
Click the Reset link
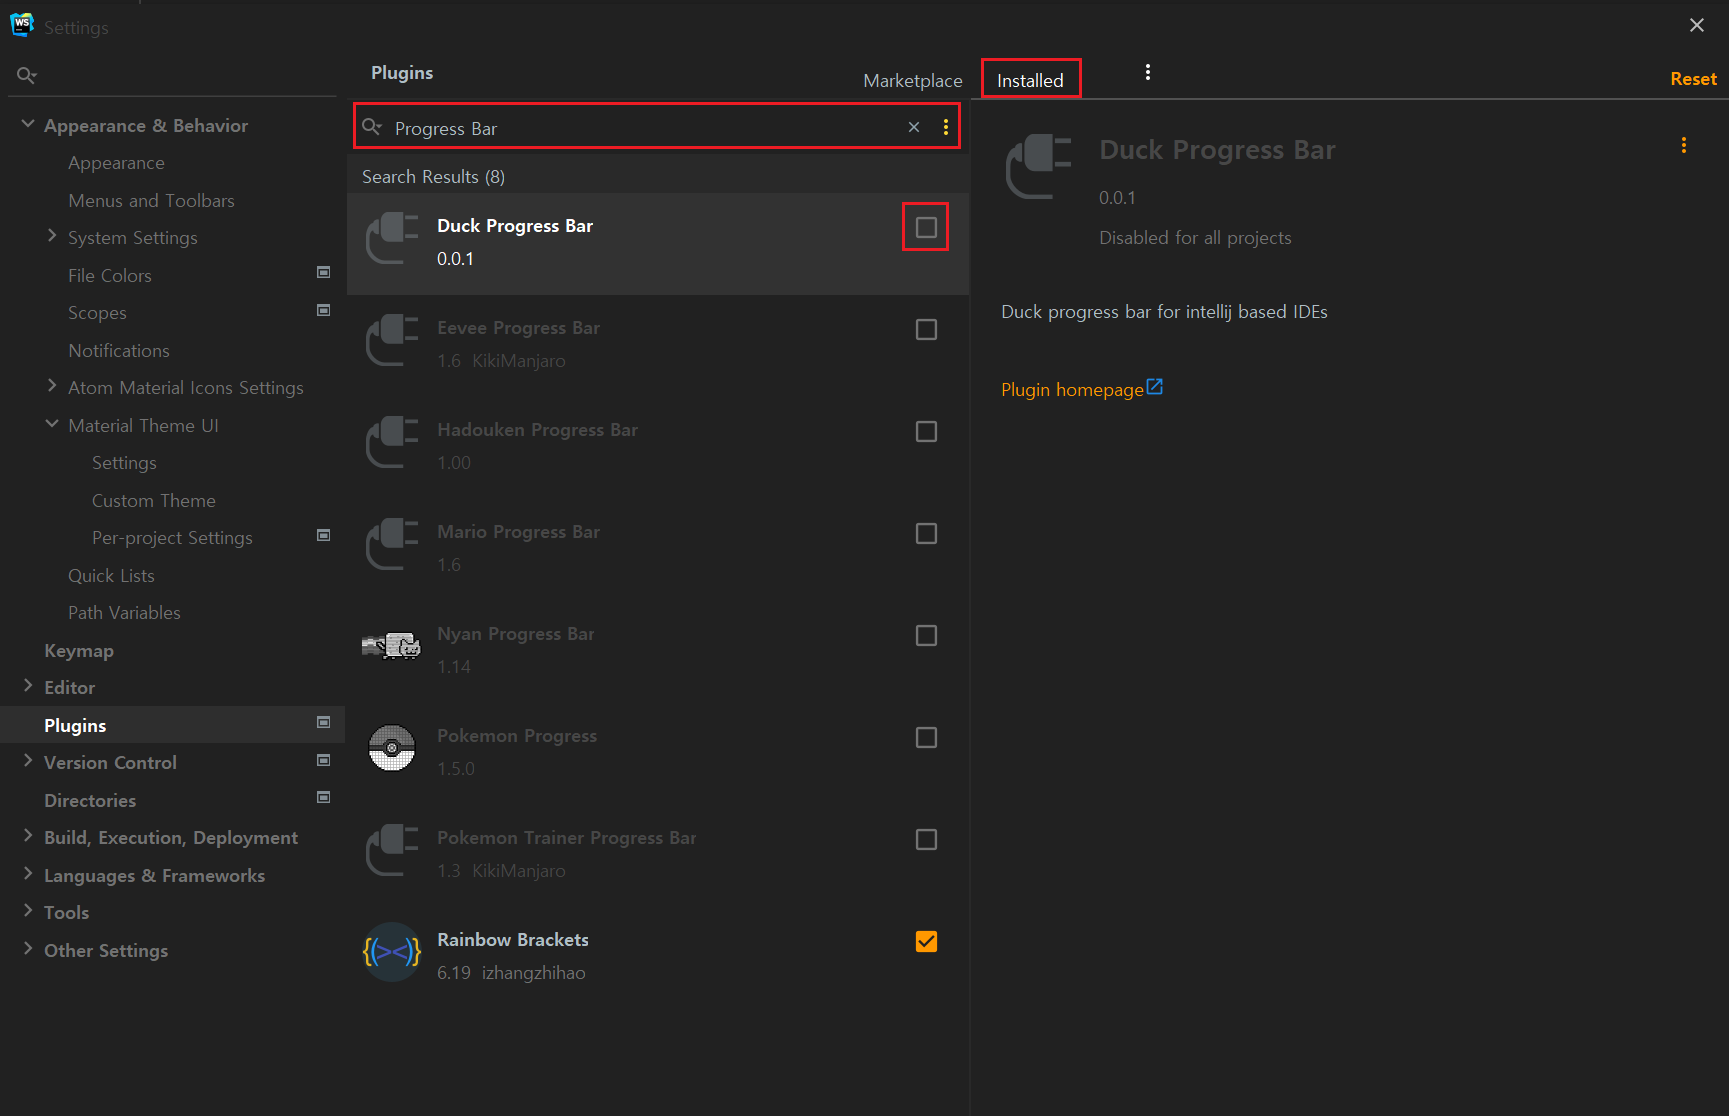pyautogui.click(x=1693, y=79)
